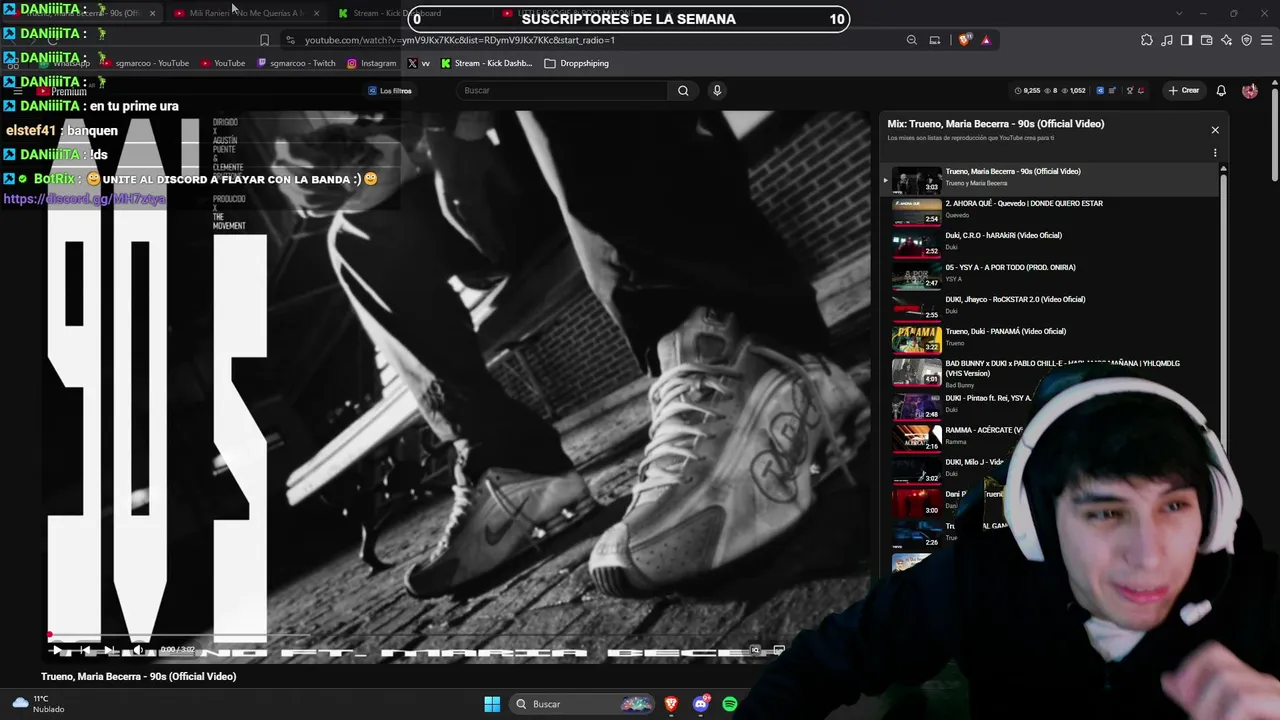This screenshot has height=720, width=1280.
Task: Activate voice search microphone on YouTube
Action: (717, 91)
